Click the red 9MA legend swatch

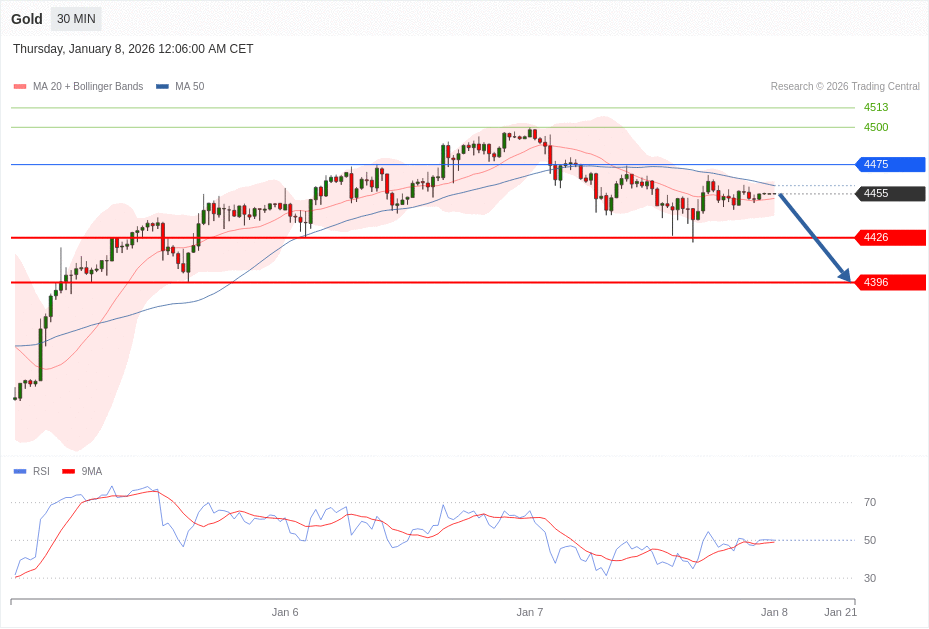click(67, 471)
